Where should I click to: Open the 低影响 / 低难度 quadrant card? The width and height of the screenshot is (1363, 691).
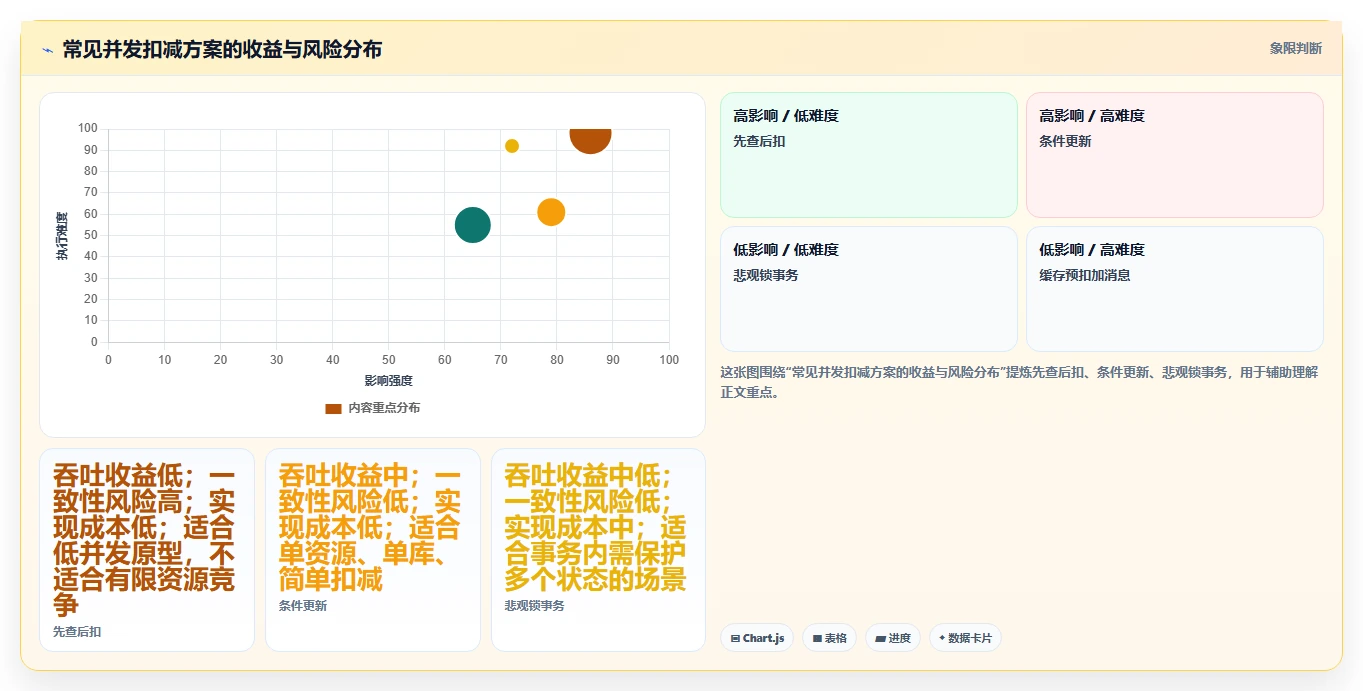869,289
